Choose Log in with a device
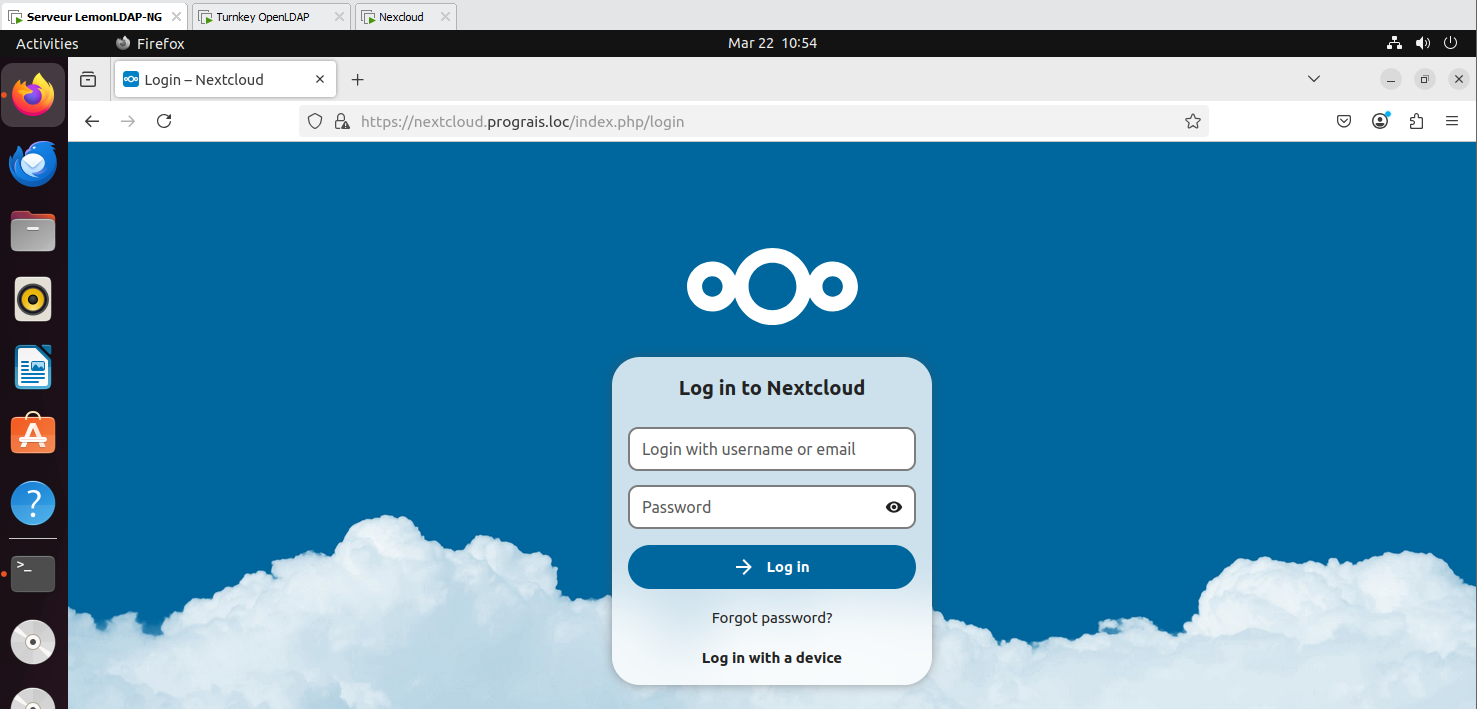 (x=772, y=658)
